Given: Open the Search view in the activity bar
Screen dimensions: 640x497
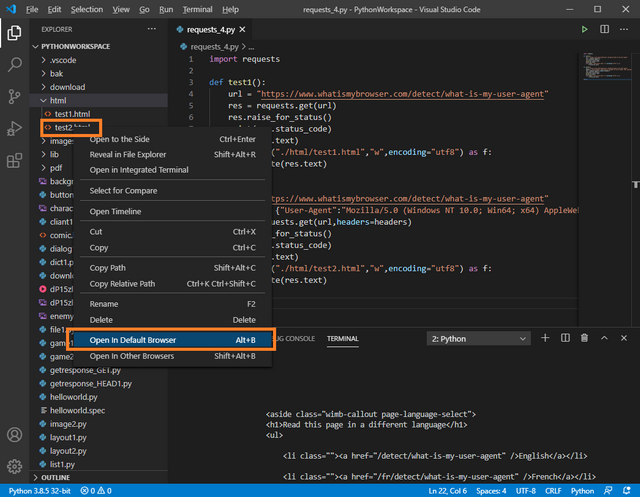Looking at the screenshot, I should (x=14, y=64).
